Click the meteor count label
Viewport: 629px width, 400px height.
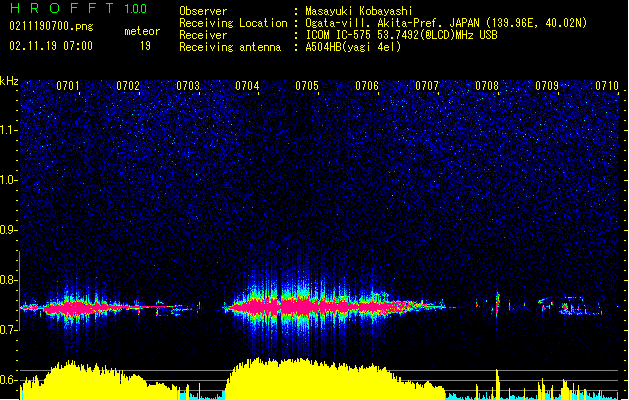point(142,31)
